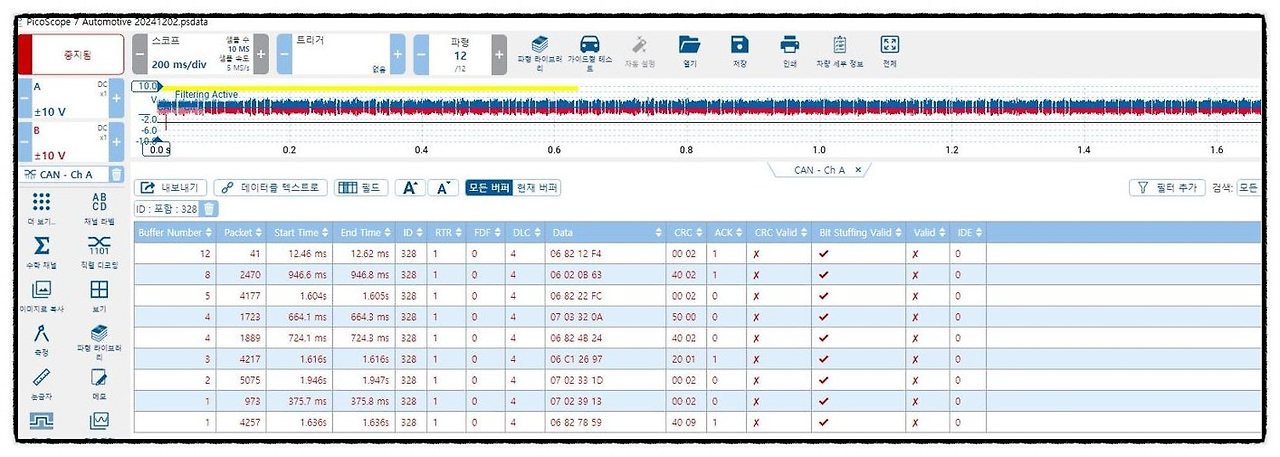This screenshot has width=1280, height=457.
Task: Select start time 375.7 ms cell
Action: [x=300, y=401]
